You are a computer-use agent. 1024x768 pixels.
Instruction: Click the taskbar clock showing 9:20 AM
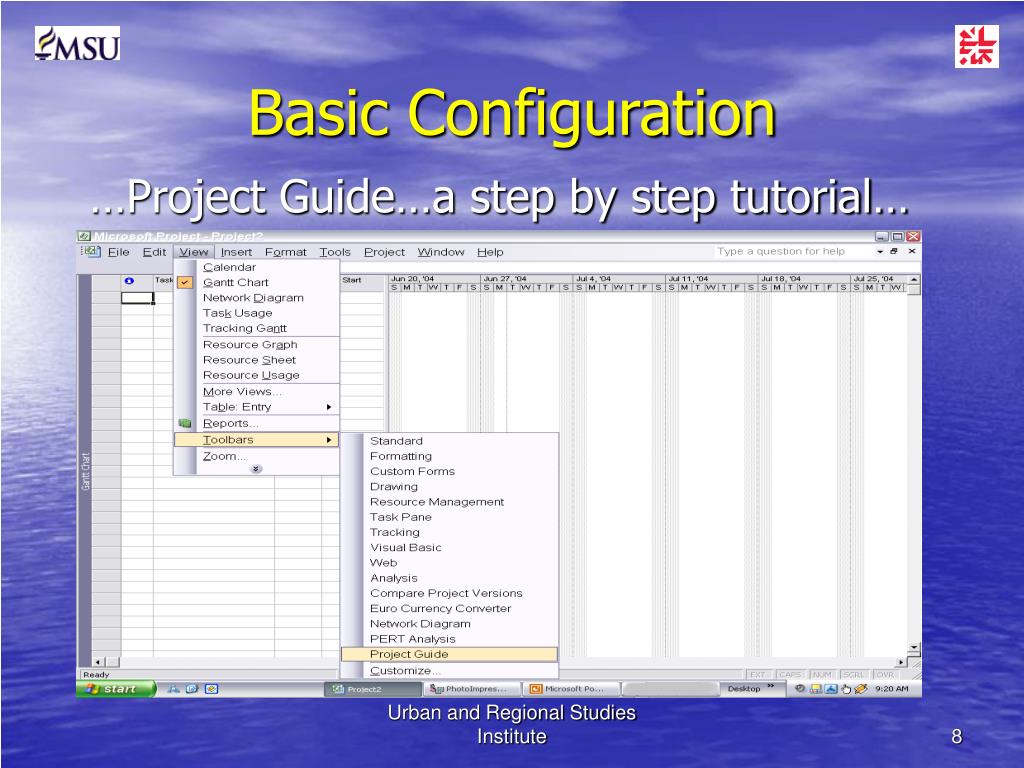(x=891, y=689)
